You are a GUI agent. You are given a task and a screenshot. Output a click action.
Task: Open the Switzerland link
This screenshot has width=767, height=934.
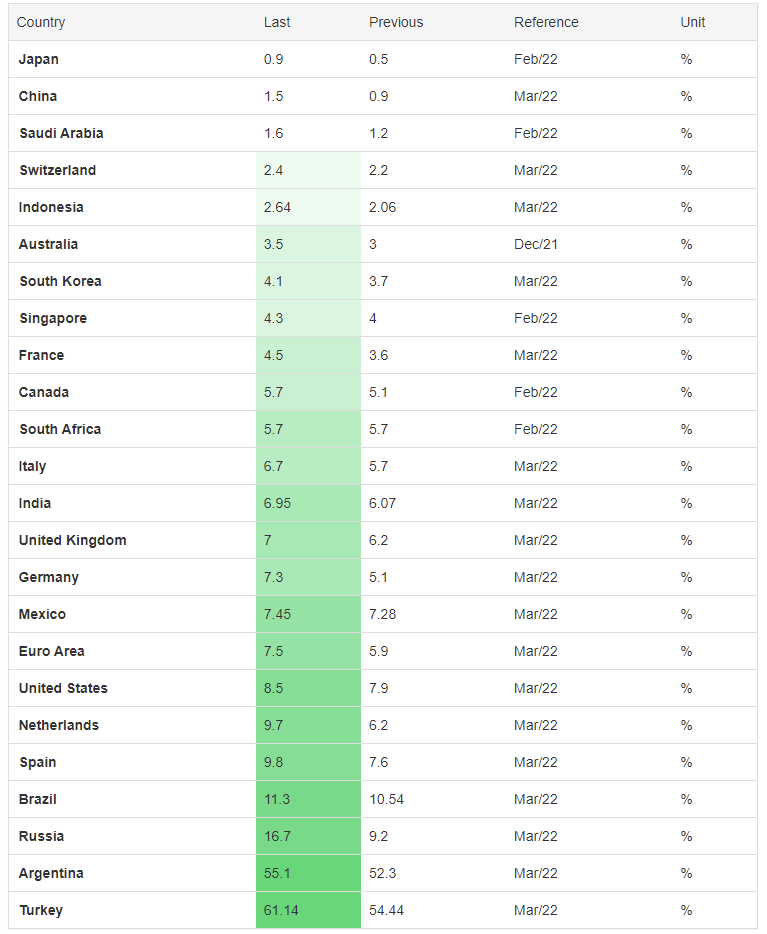pos(58,170)
